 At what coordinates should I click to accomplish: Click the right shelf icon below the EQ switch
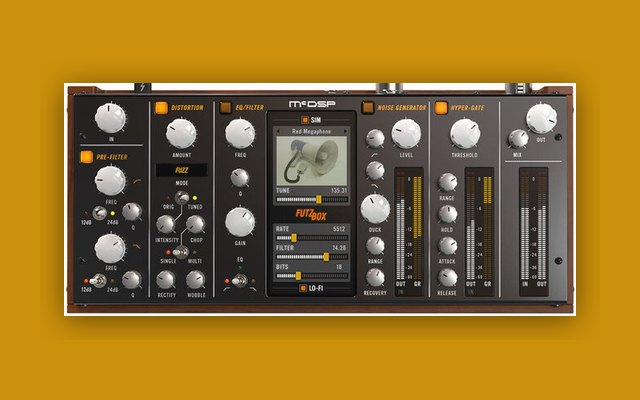coord(253,289)
